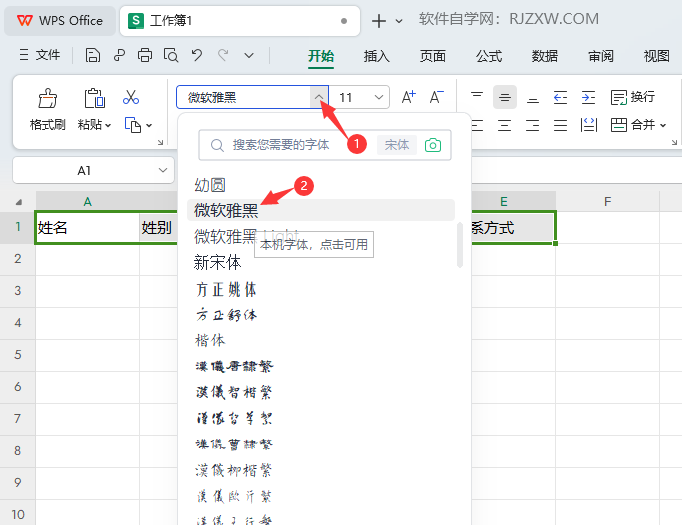The height and width of the screenshot is (525, 682).
Task: Increase font size with A+ icon
Action: tap(408, 97)
